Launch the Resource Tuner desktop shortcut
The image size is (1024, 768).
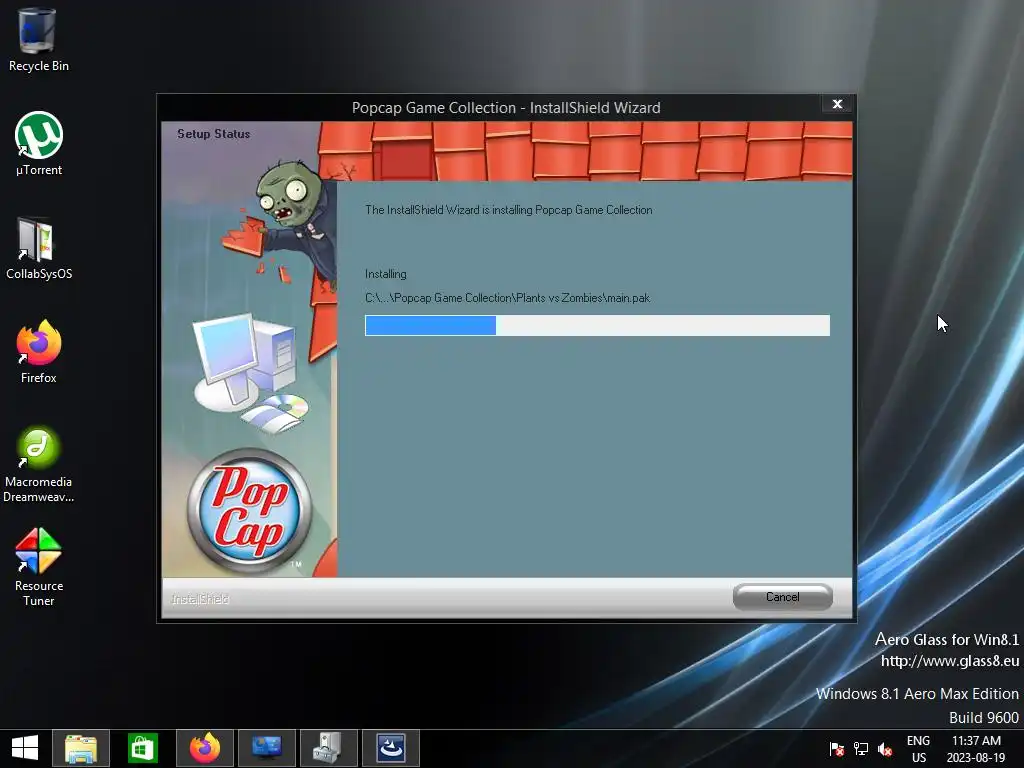click(x=39, y=567)
